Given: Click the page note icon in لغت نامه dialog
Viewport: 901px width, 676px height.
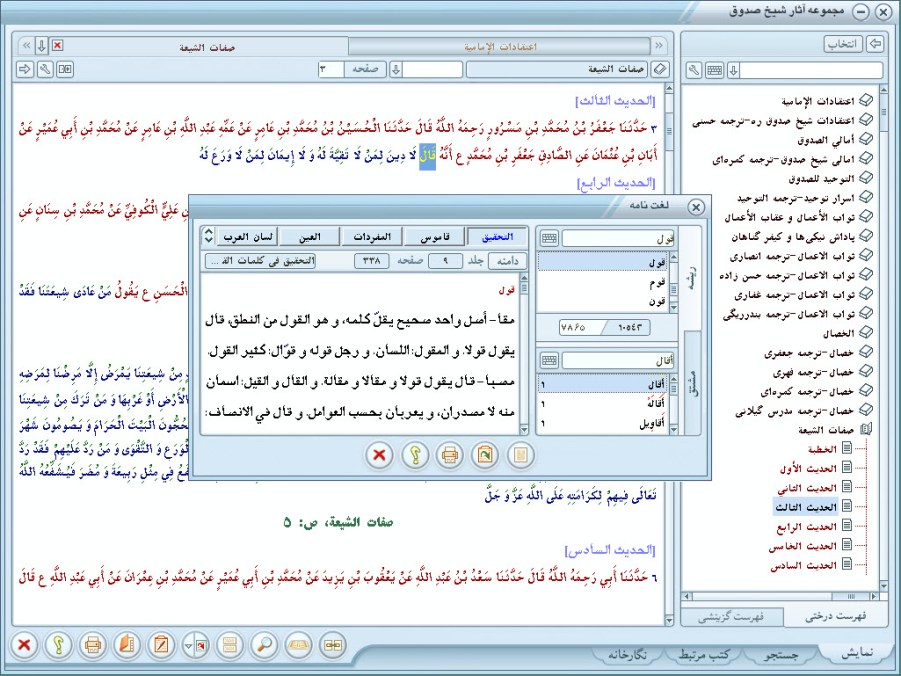Looking at the screenshot, I should (x=520, y=455).
